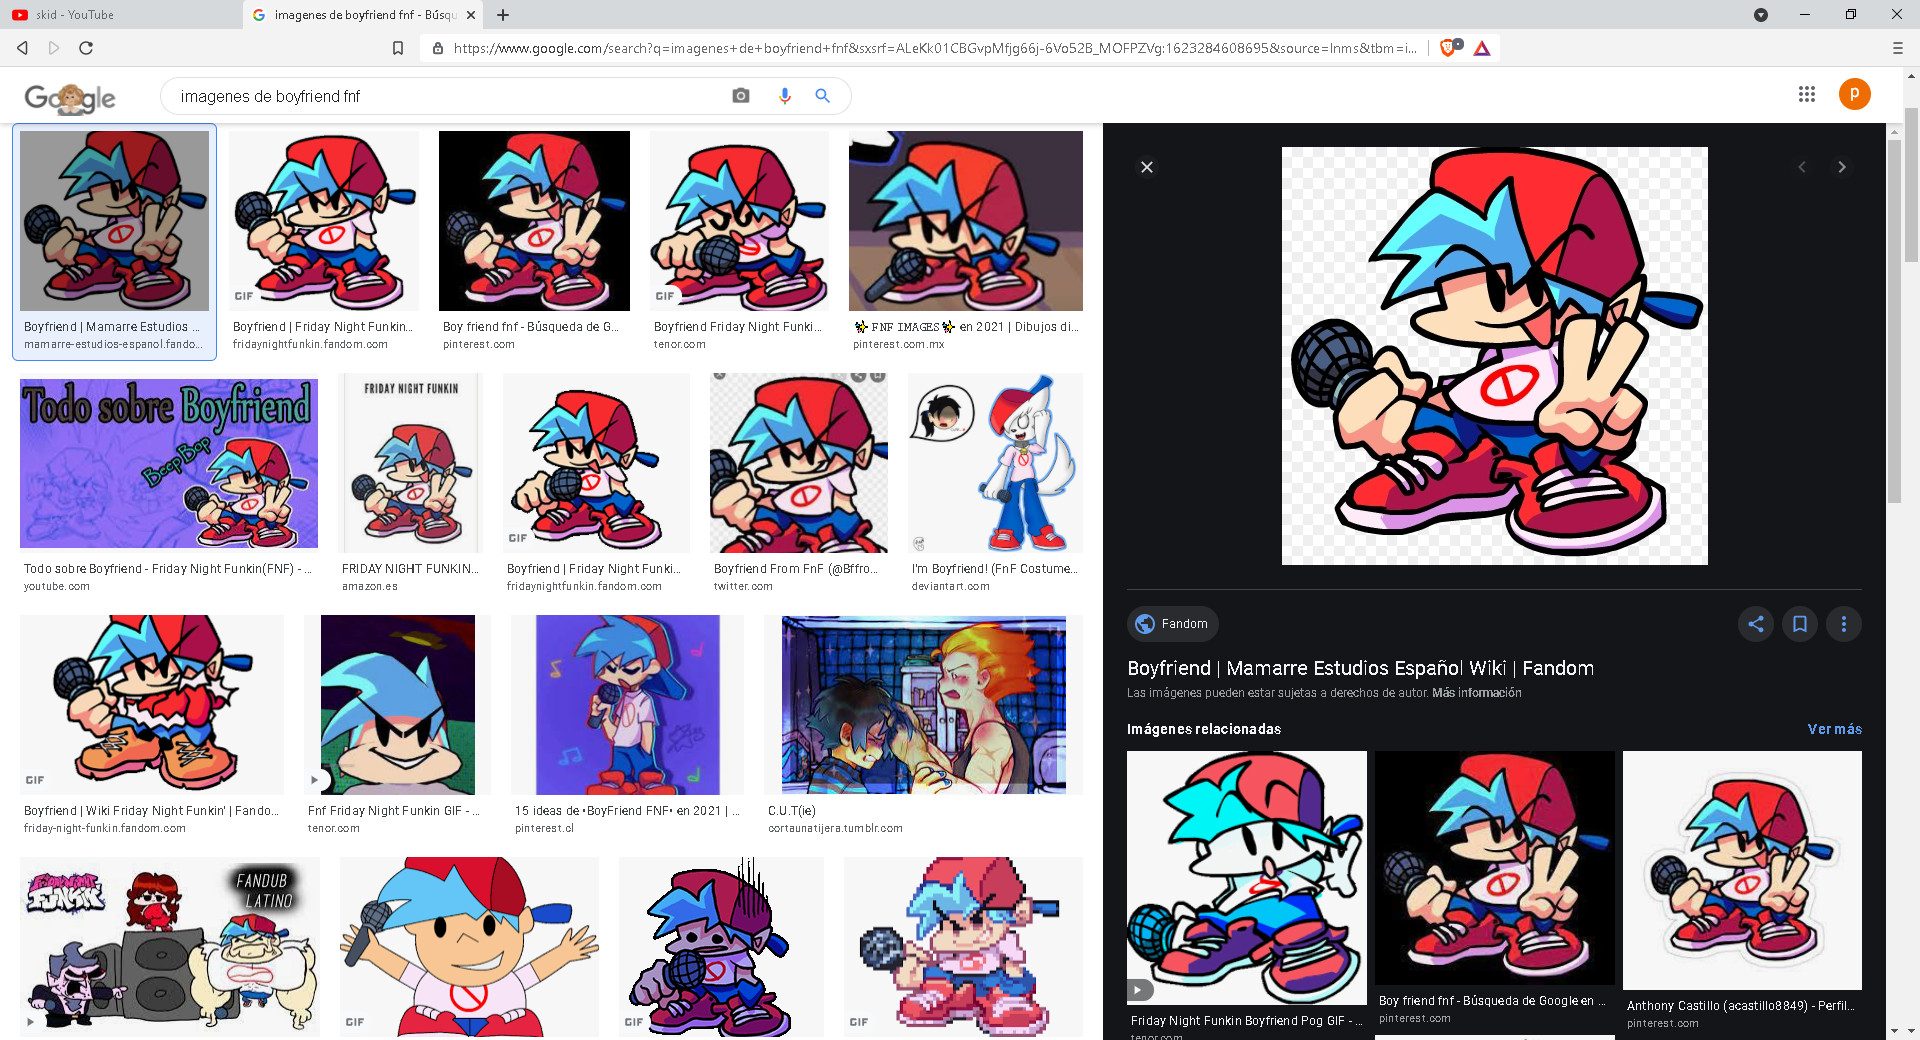This screenshot has width=1920, height=1040.
Task: Close the image preview panel
Action: [1147, 167]
